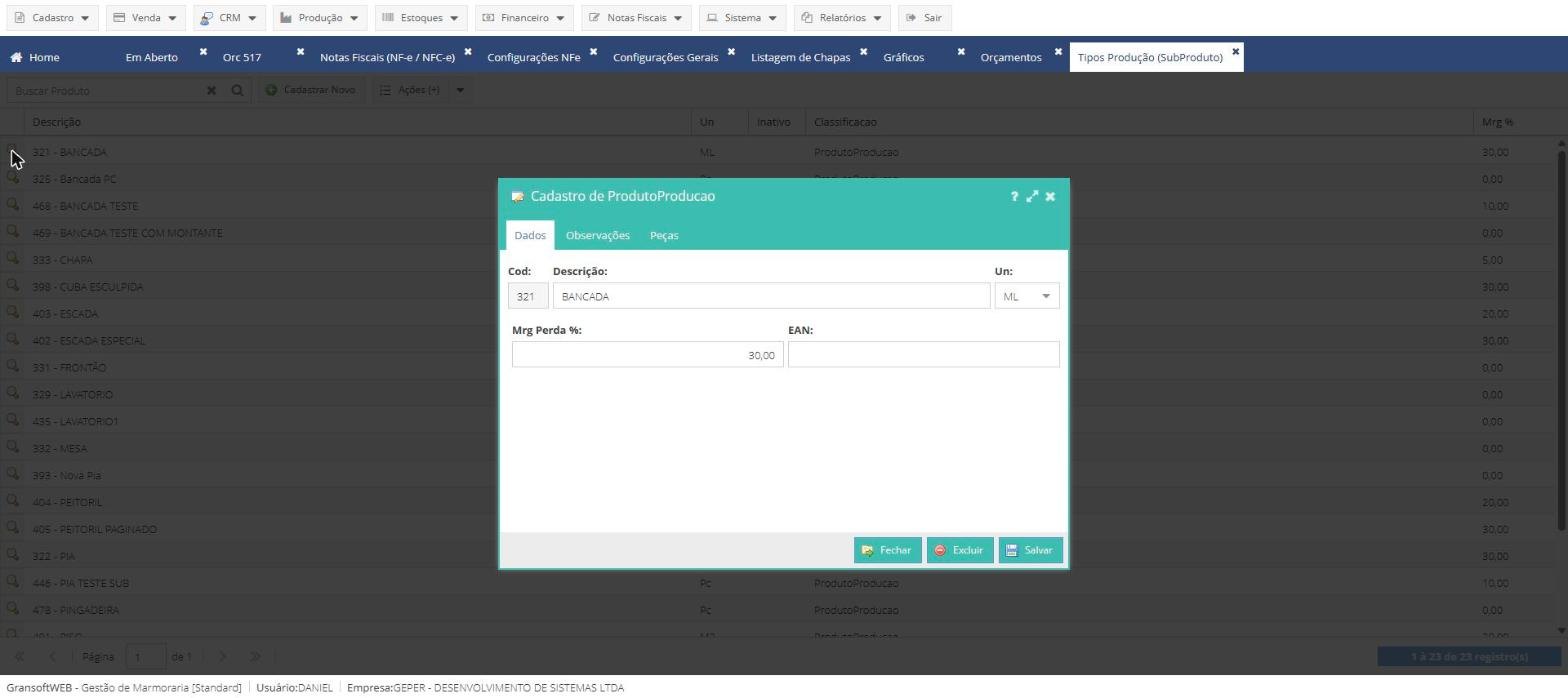Close the Configurações NFe tab
This screenshot has width=1568, height=698.
point(593,51)
